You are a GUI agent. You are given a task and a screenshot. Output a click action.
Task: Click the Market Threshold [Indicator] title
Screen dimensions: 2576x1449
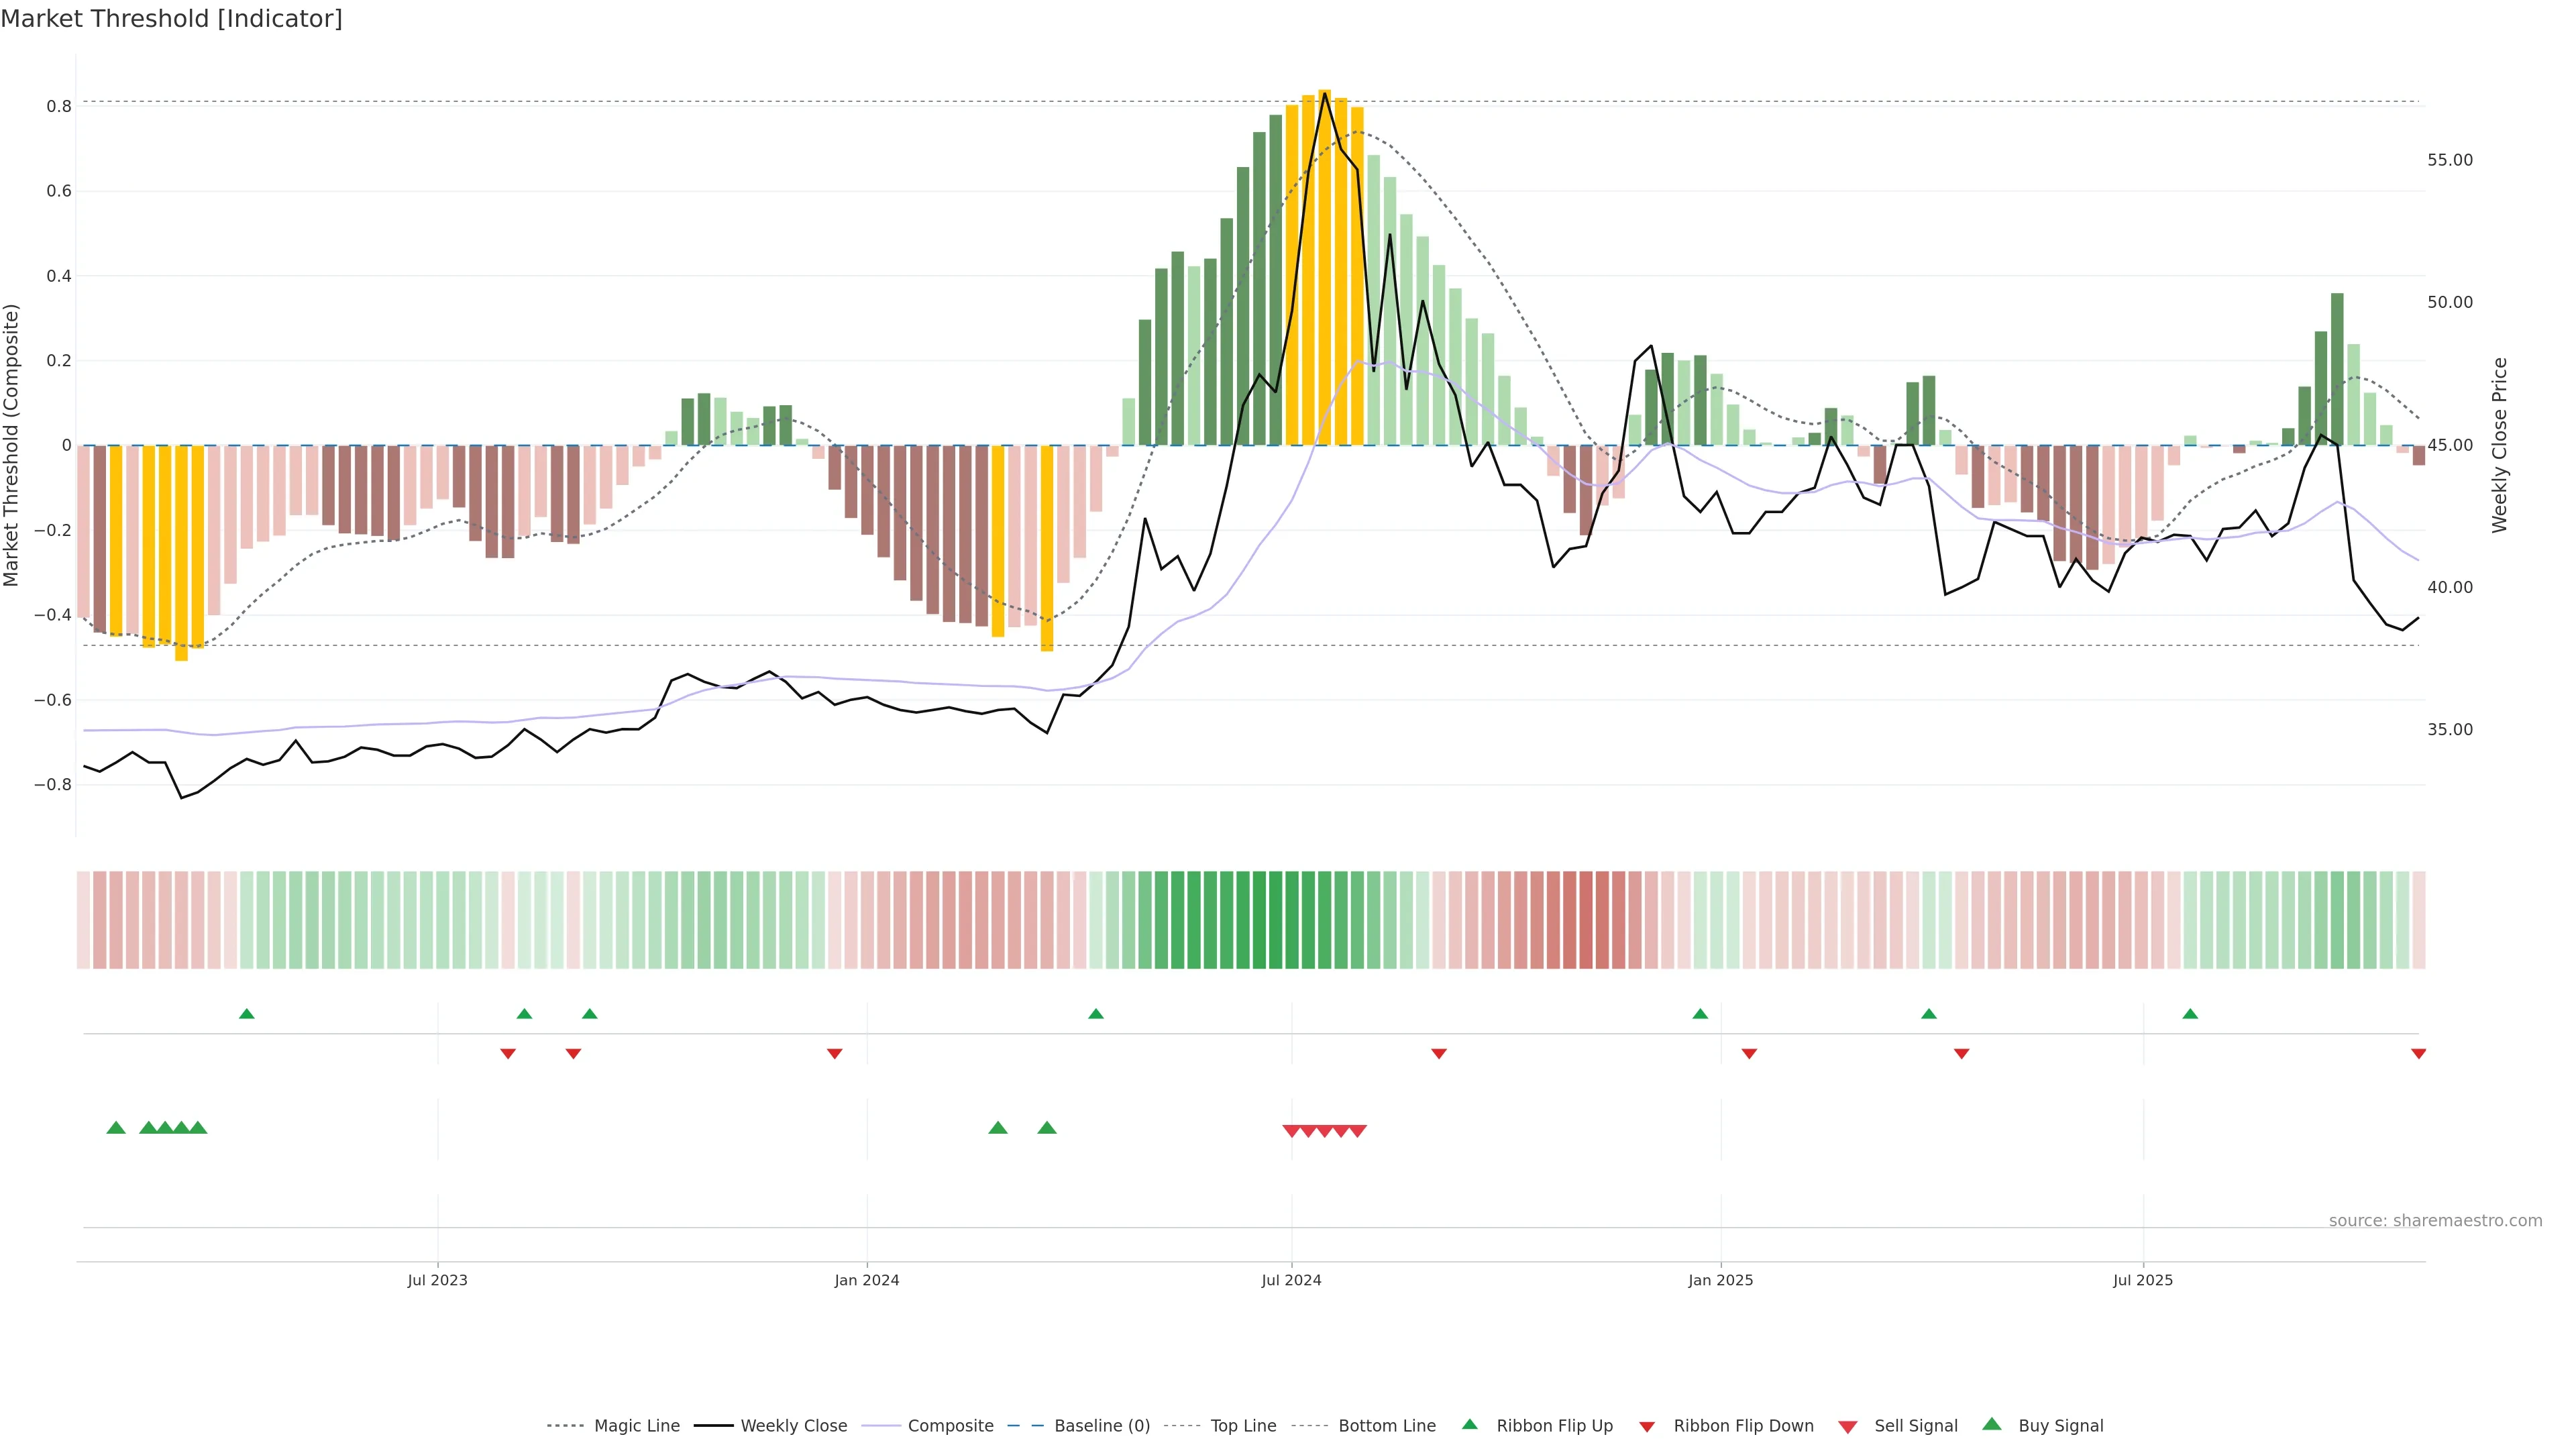point(171,19)
